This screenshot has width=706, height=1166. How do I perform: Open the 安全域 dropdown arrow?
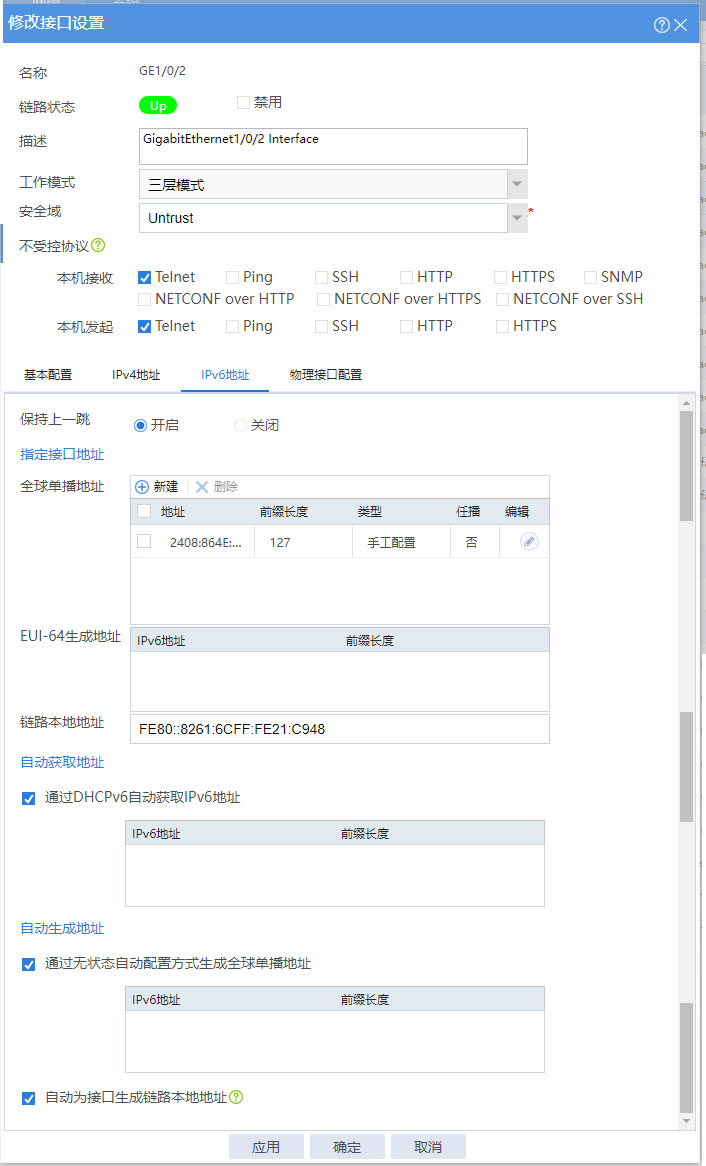click(x=518, y=218)
